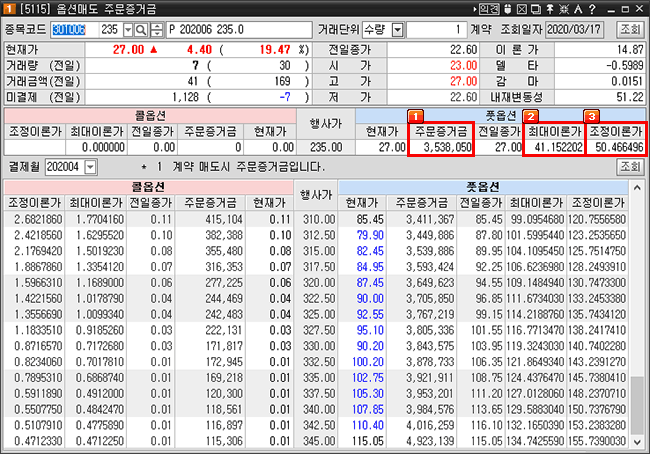
Task: Click the 콜옵션 header of the lower list
Action: pos(148,187)
